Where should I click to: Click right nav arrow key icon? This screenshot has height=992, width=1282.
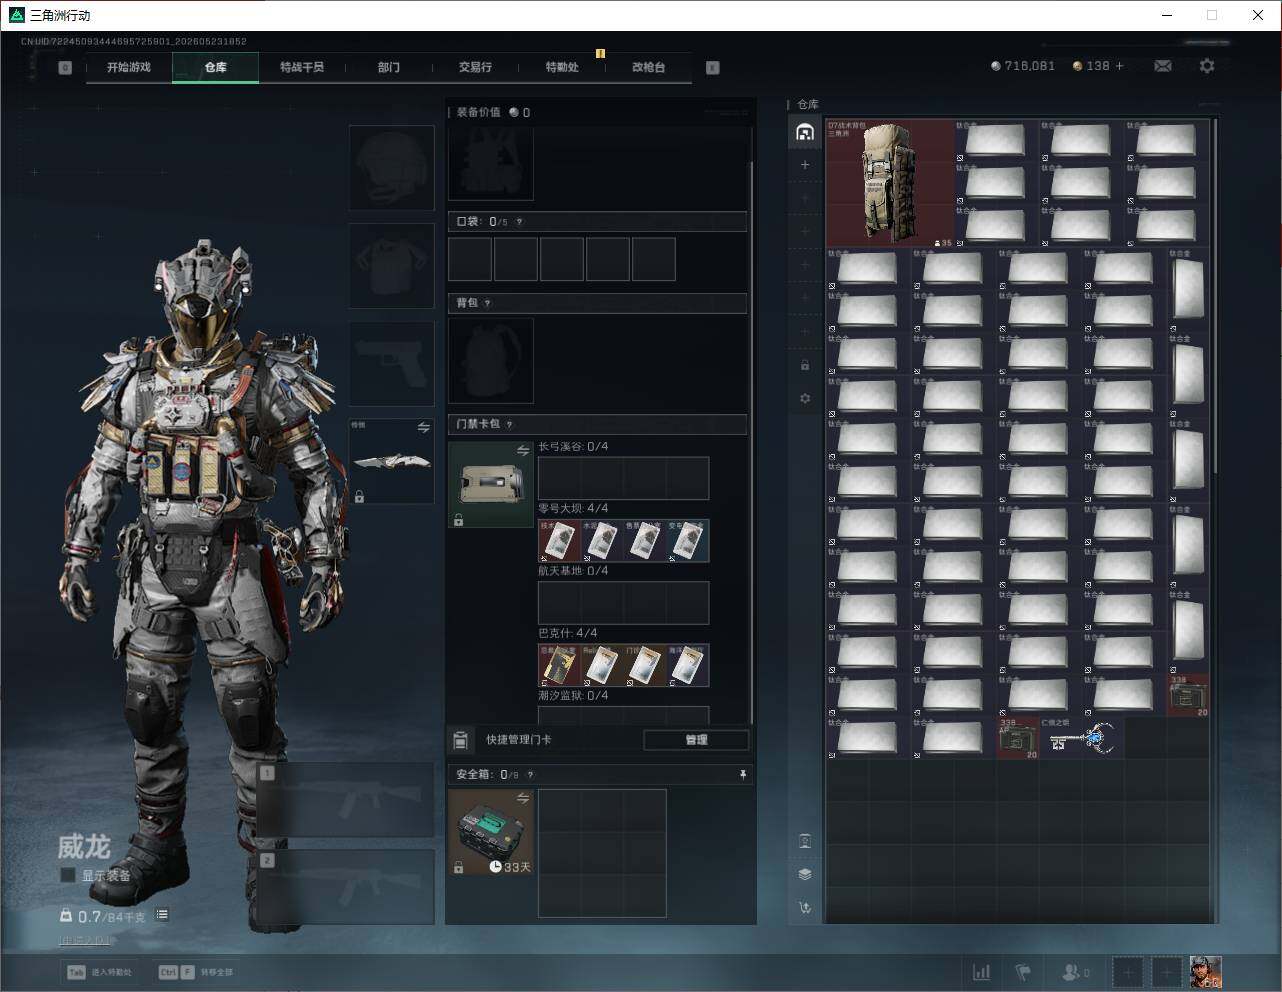713,67
